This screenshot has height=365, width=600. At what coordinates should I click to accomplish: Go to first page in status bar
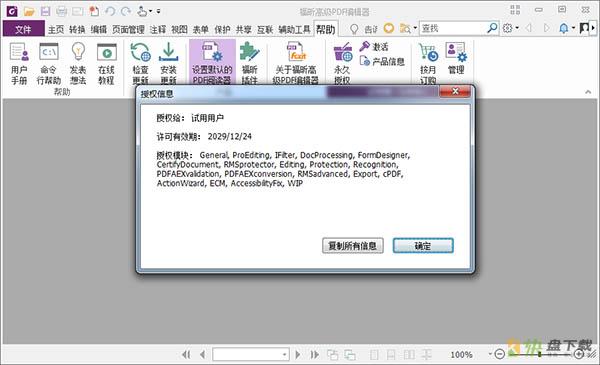pyautogui.click(x=186, y=355)
